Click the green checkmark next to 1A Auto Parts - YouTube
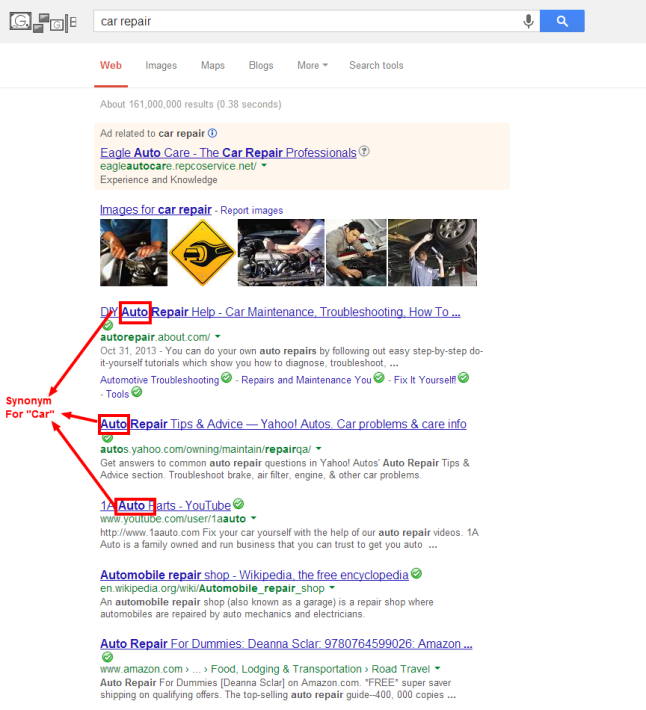The width and height of the screenshot is (646, 710). [x=238, y=504]
